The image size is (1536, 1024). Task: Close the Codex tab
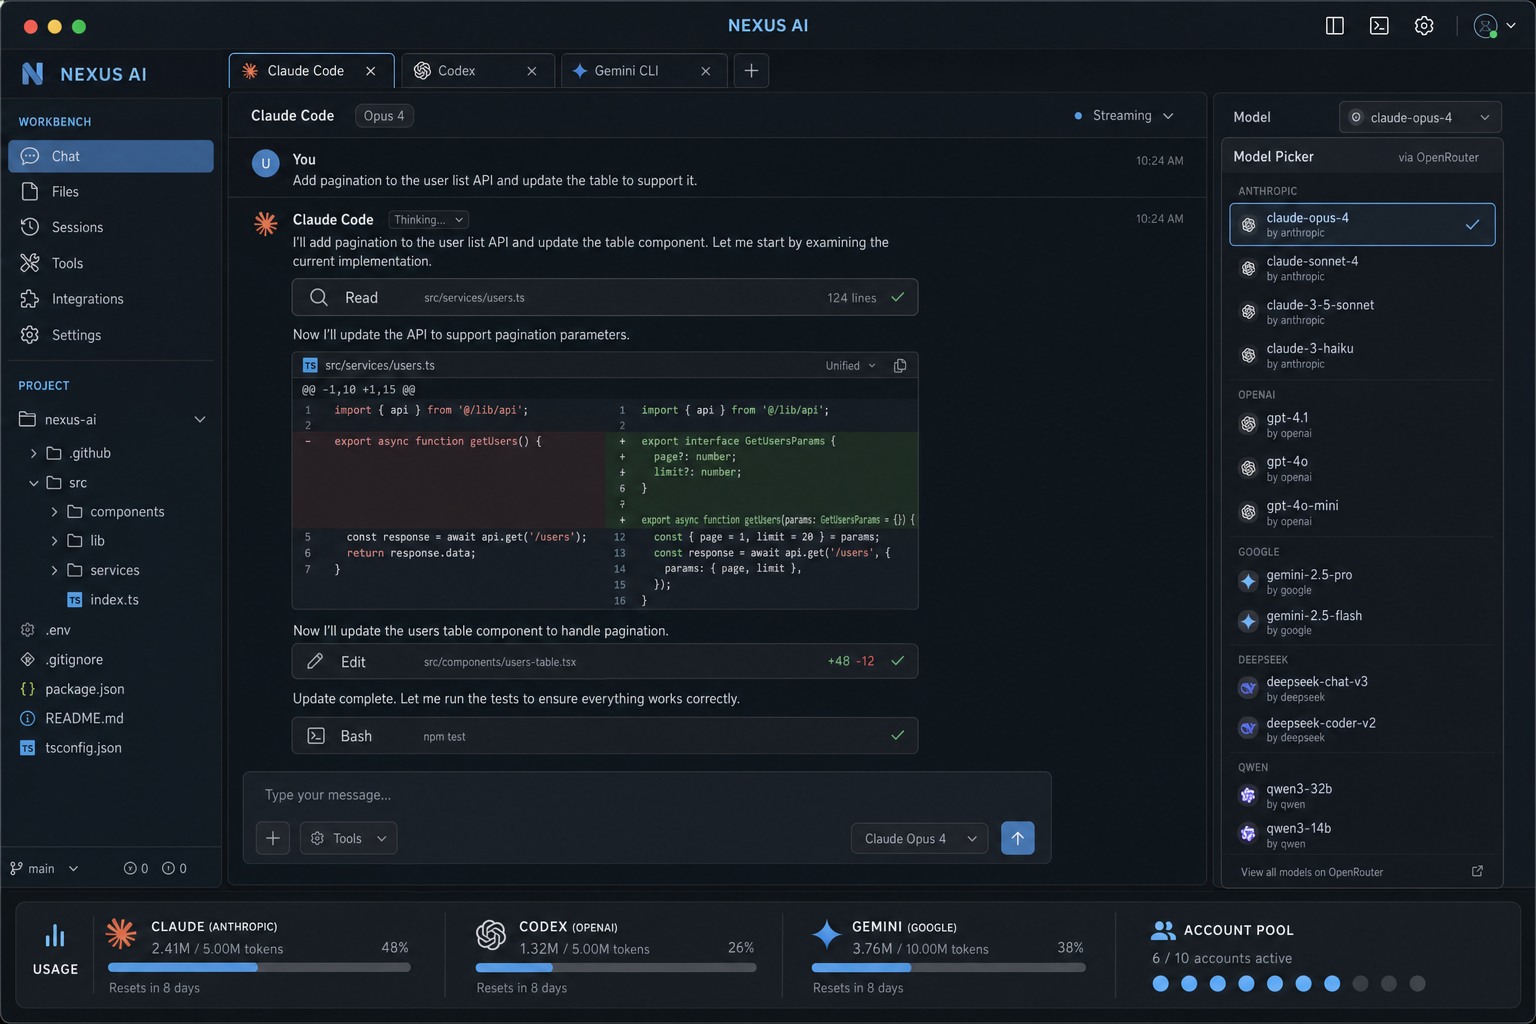pyautogui.click(x=532, y=71)
